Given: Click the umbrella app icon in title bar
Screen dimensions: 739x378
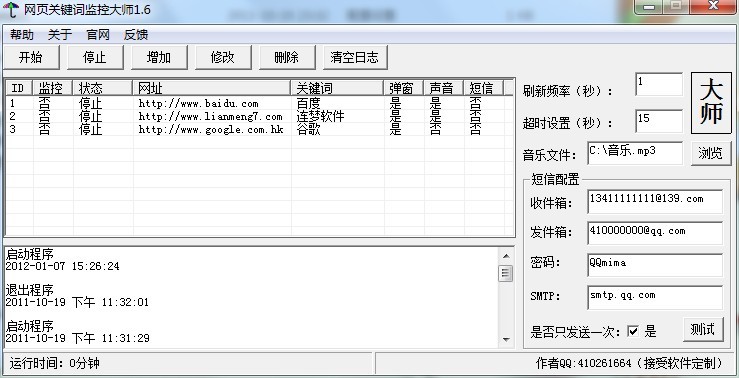Looking at the screenshot, I should [x=10, y=9].
